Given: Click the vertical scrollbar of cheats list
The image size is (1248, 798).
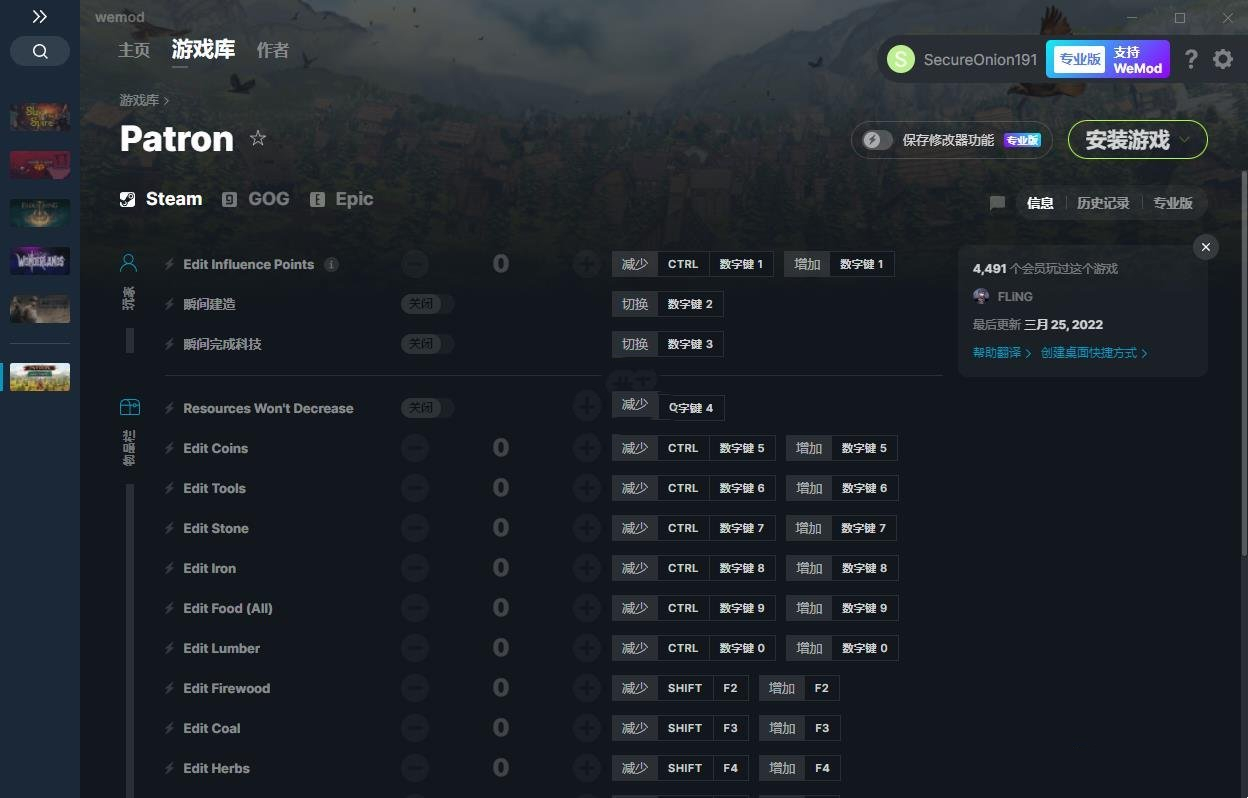Looking at the screenshot, I should (1244, 364).
